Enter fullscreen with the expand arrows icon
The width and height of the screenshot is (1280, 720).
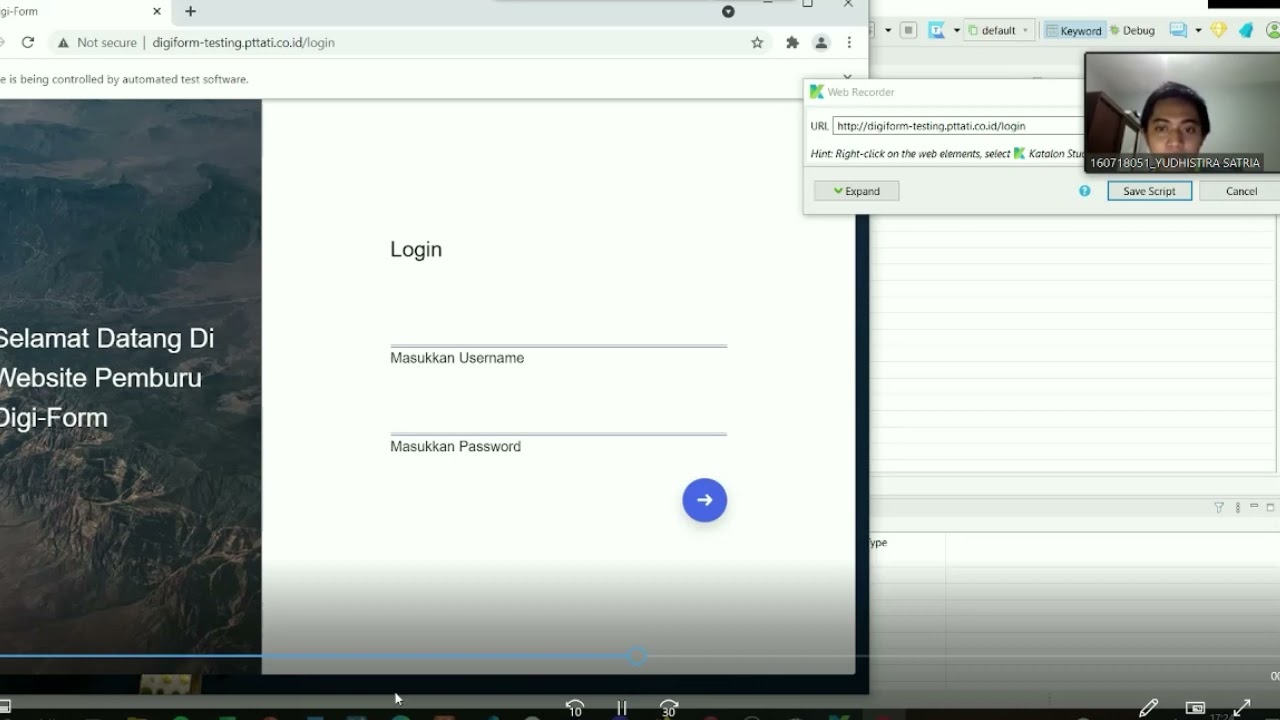pyautogui.click(x=1242, y=708)
